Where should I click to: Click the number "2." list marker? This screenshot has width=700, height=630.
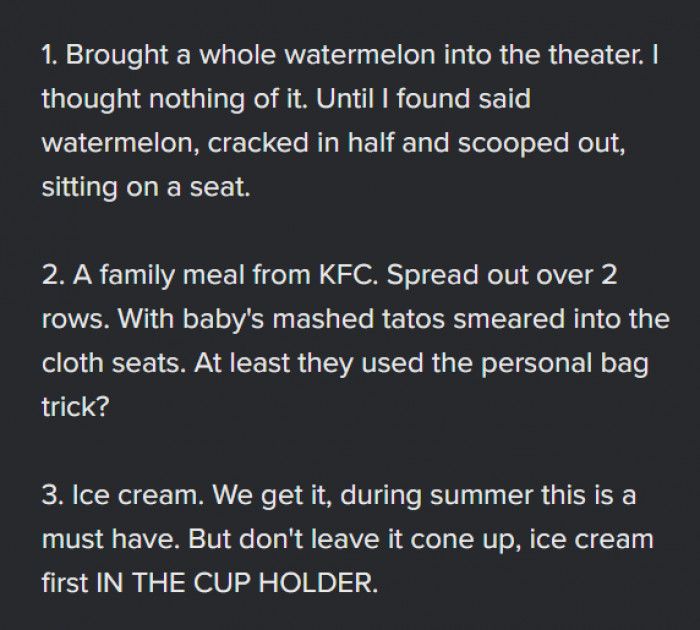[x=54, y=275]
